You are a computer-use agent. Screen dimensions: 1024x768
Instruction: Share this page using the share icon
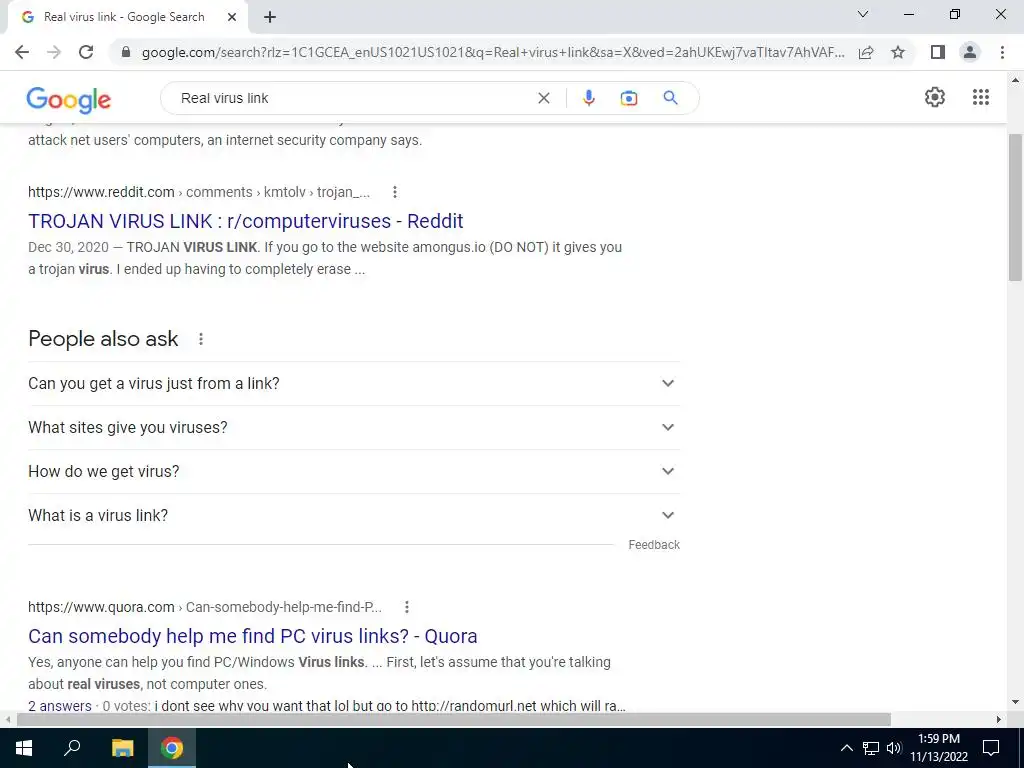pyautogui.click(x=866, y=52)
